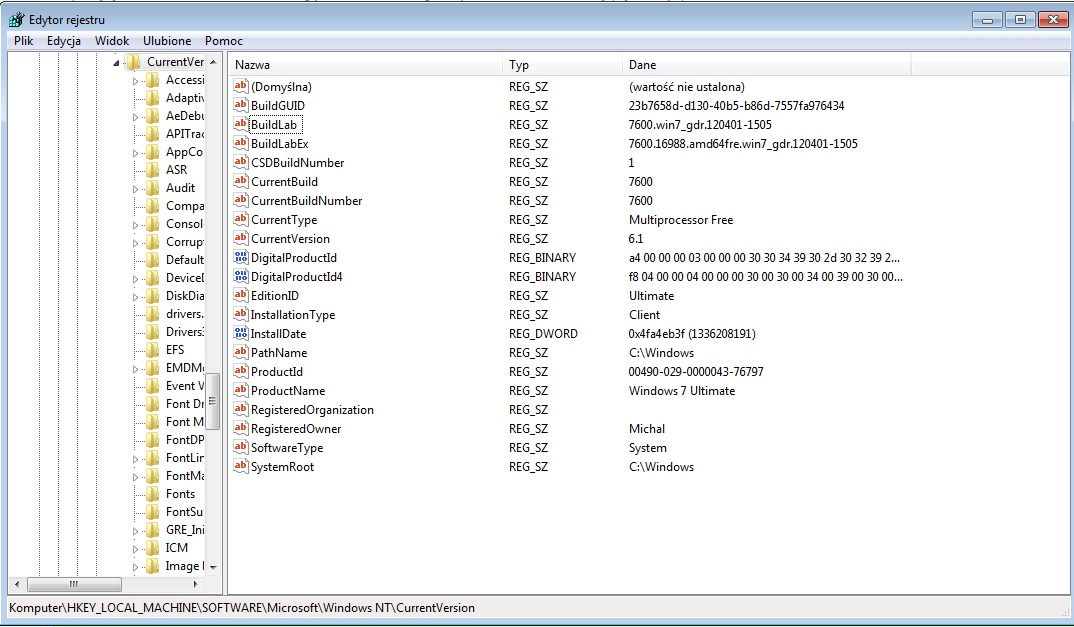Click the SoftwareType string value icon

[240, 447]
